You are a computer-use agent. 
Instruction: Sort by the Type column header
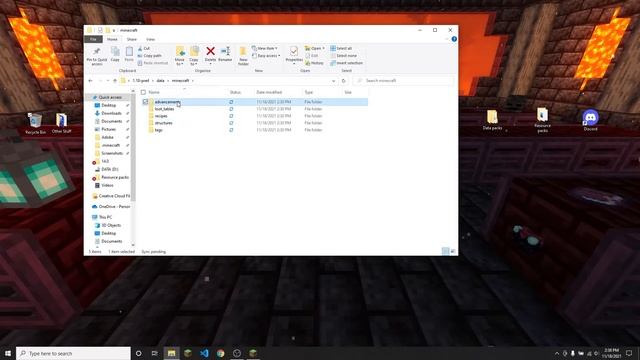point(309,92)
